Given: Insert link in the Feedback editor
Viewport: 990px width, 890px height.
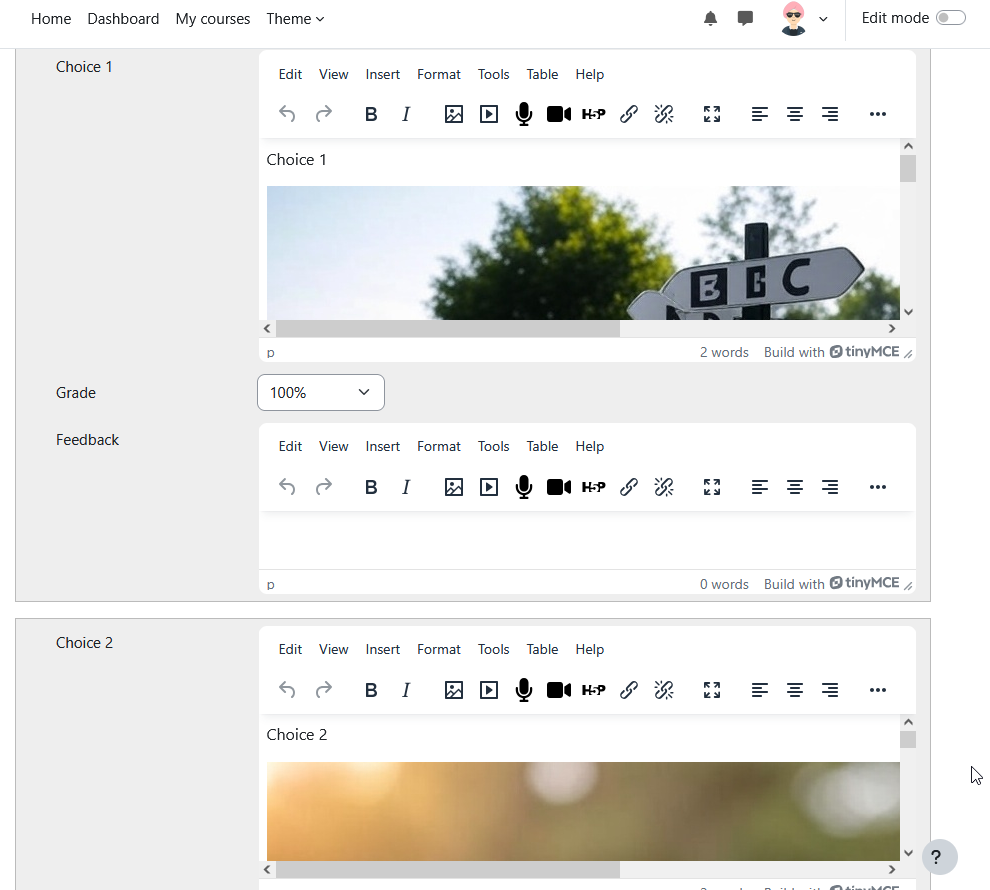Looking at the screenshot, I should (x=629, y=487).
